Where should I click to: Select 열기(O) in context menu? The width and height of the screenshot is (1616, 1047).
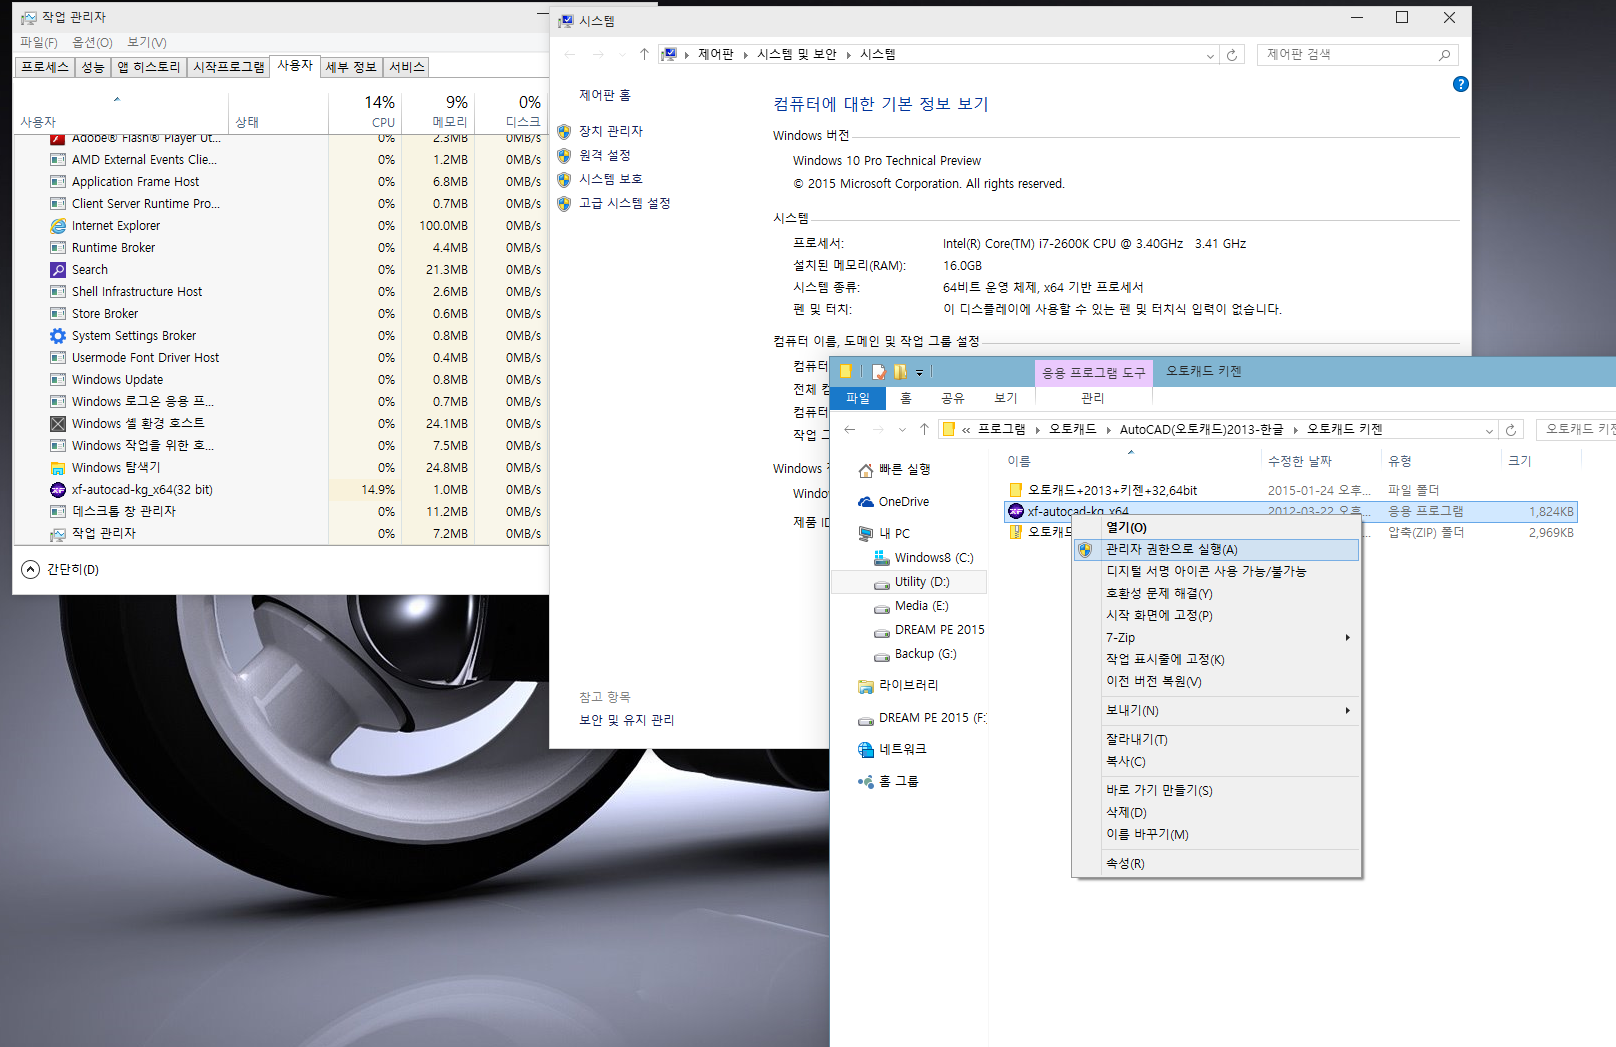[1216, 528]
